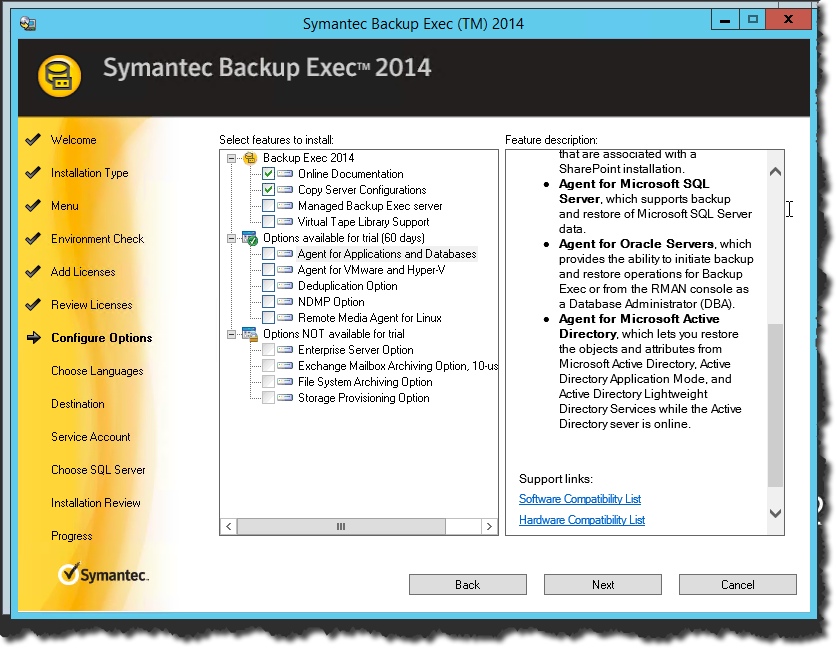Click the feature list scroll-left arrow

point(228,527)
